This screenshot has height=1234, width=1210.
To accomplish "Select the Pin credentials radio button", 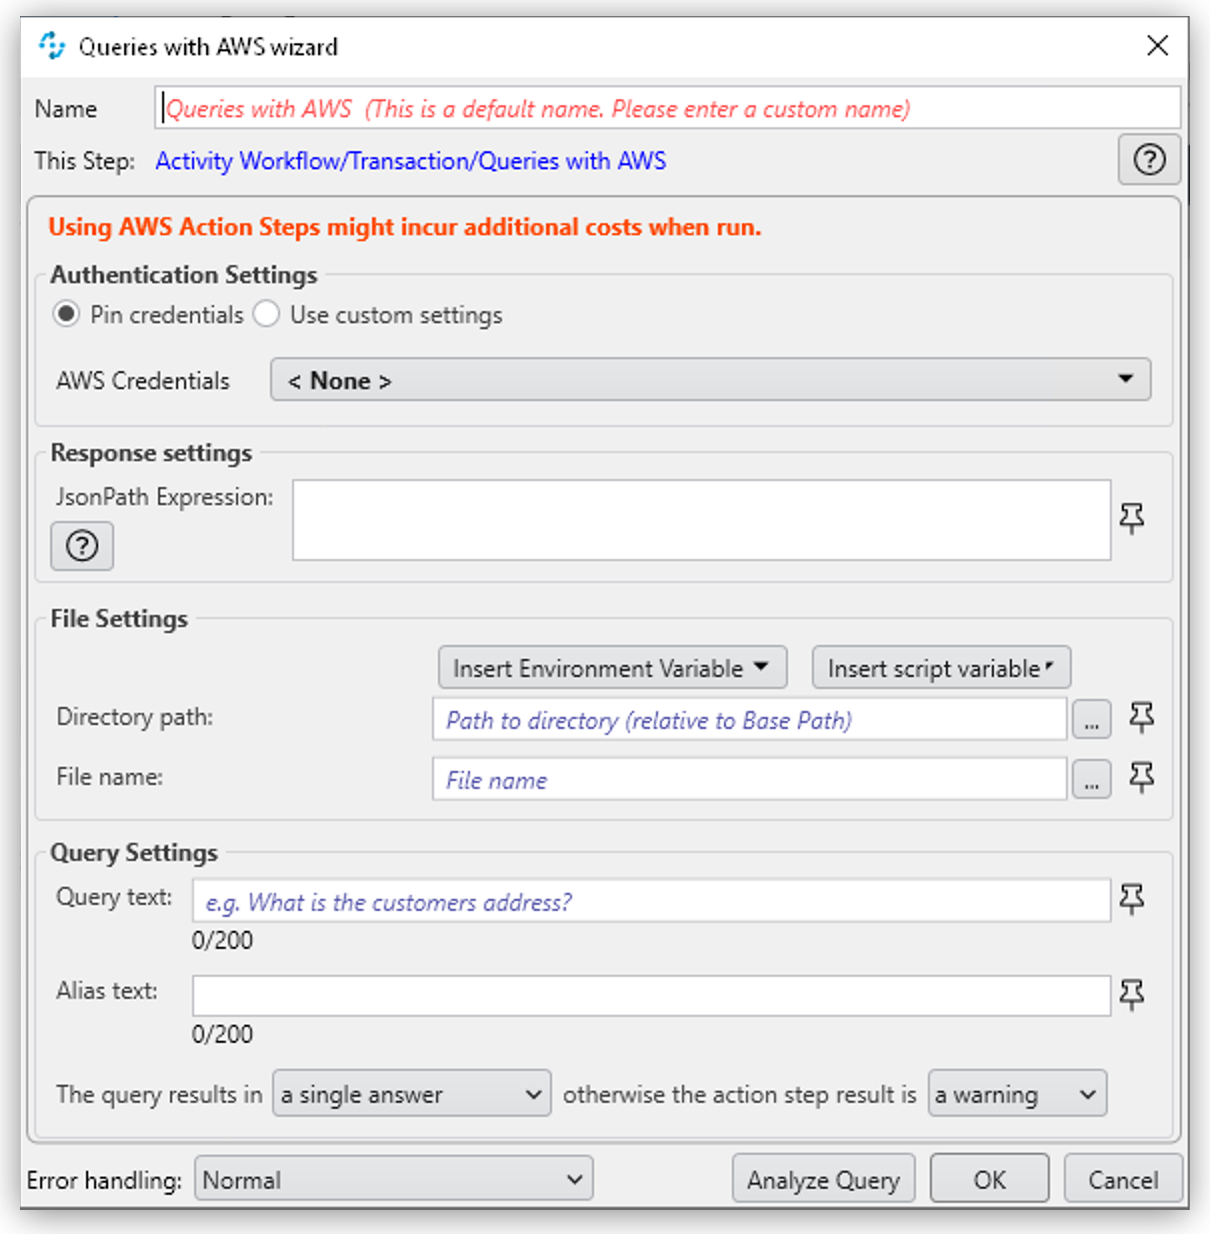I will (x=67, y=315).
